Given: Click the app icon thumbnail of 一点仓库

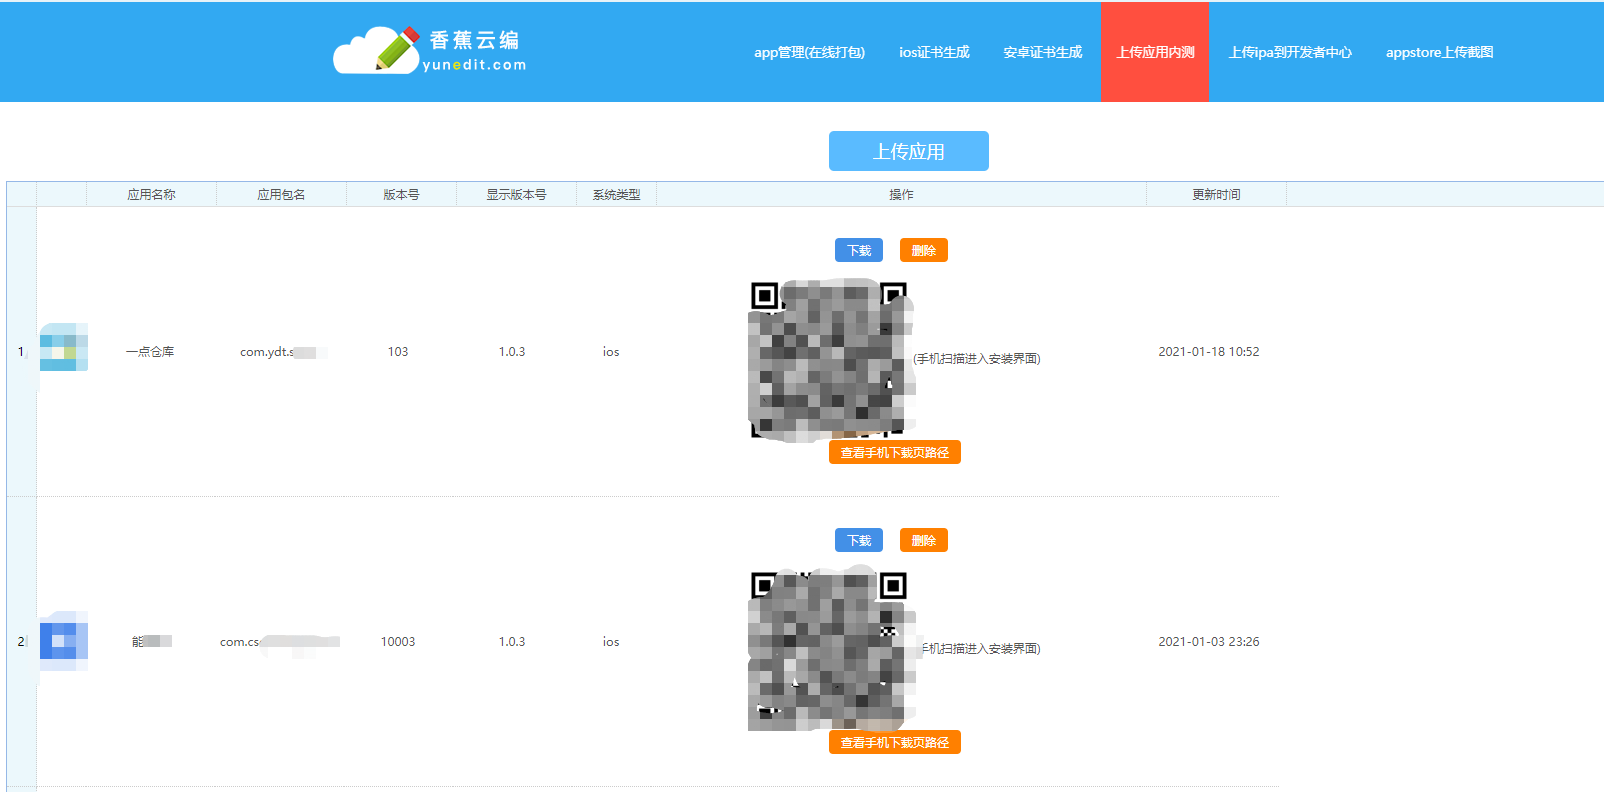Looking at the screenshot, I should coord(64,347).
